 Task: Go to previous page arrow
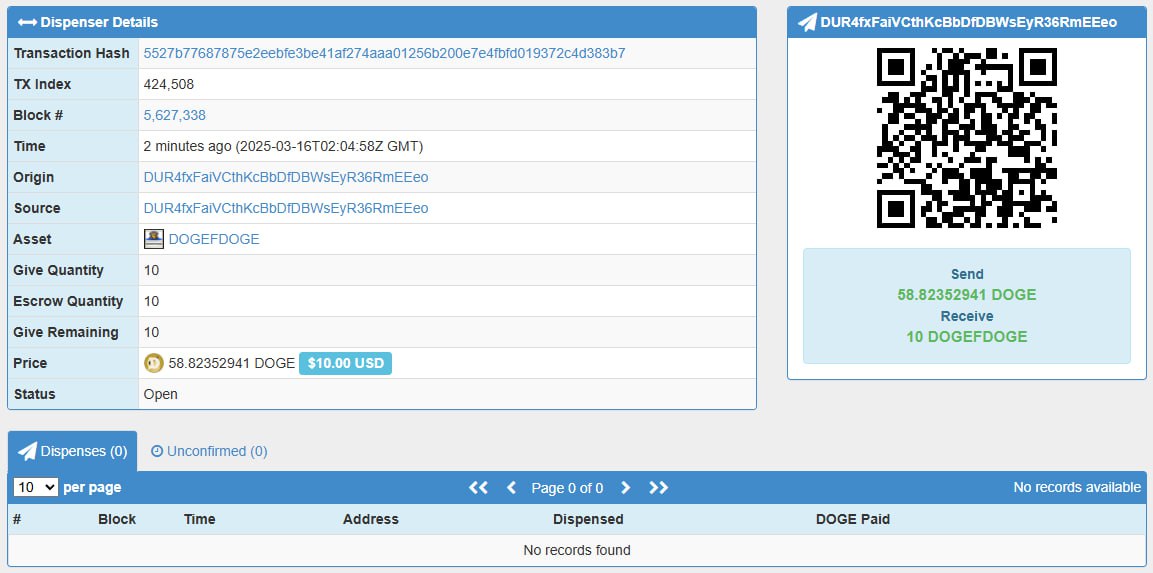[512, 488]
